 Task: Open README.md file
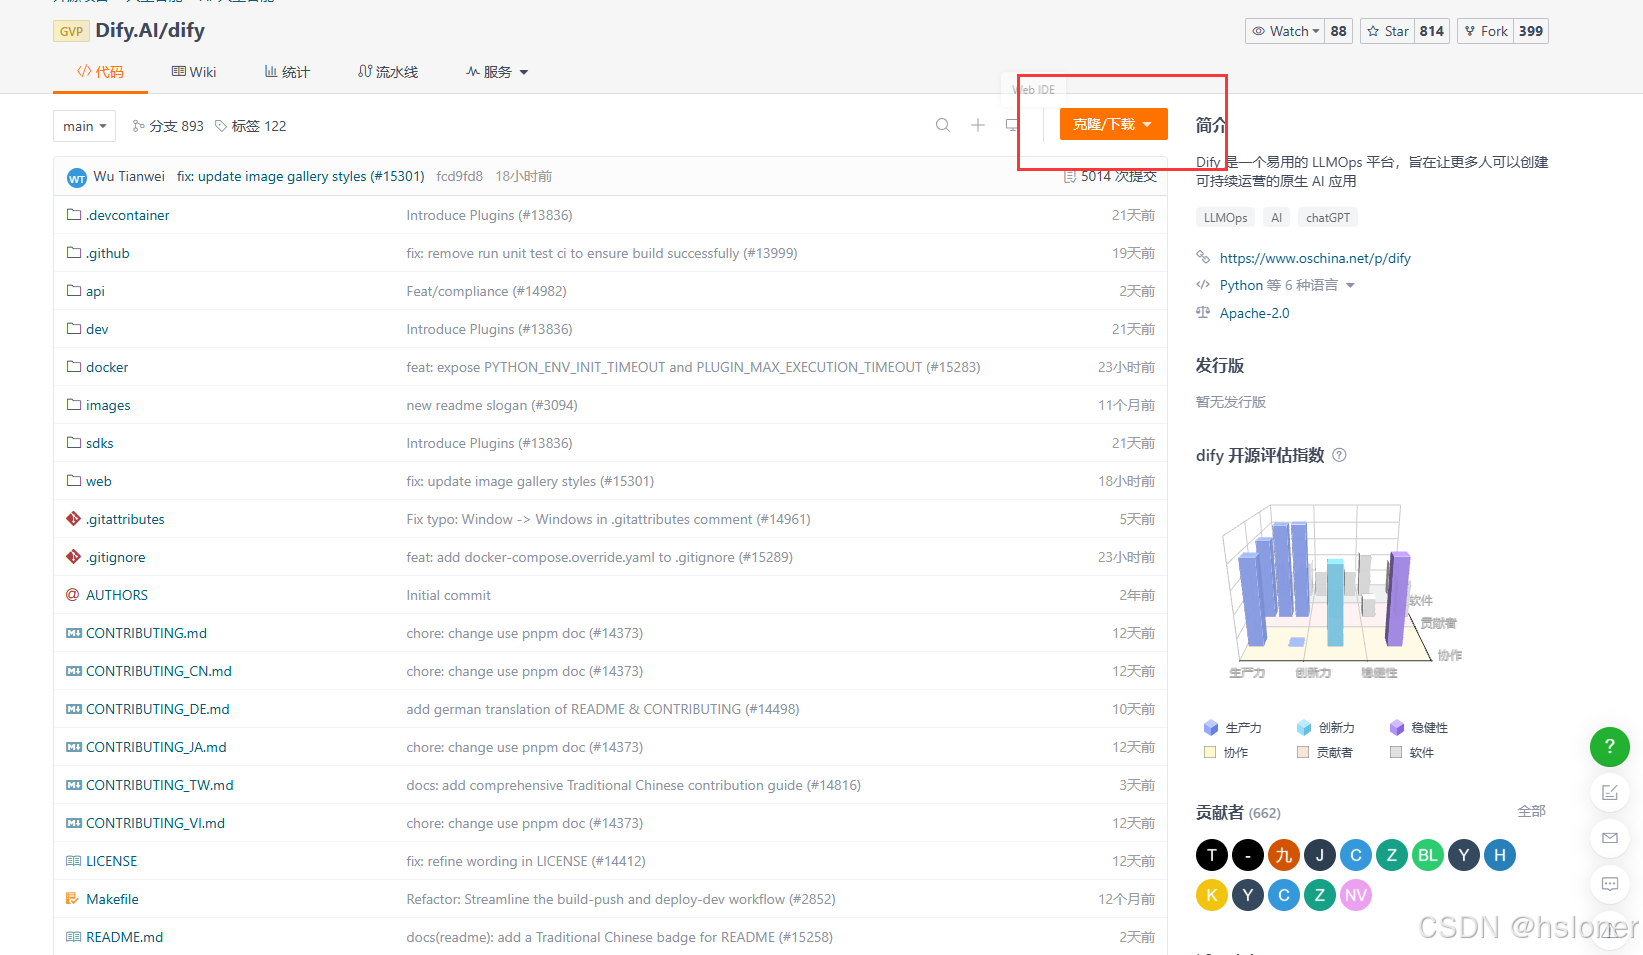[x=124, y=937]
